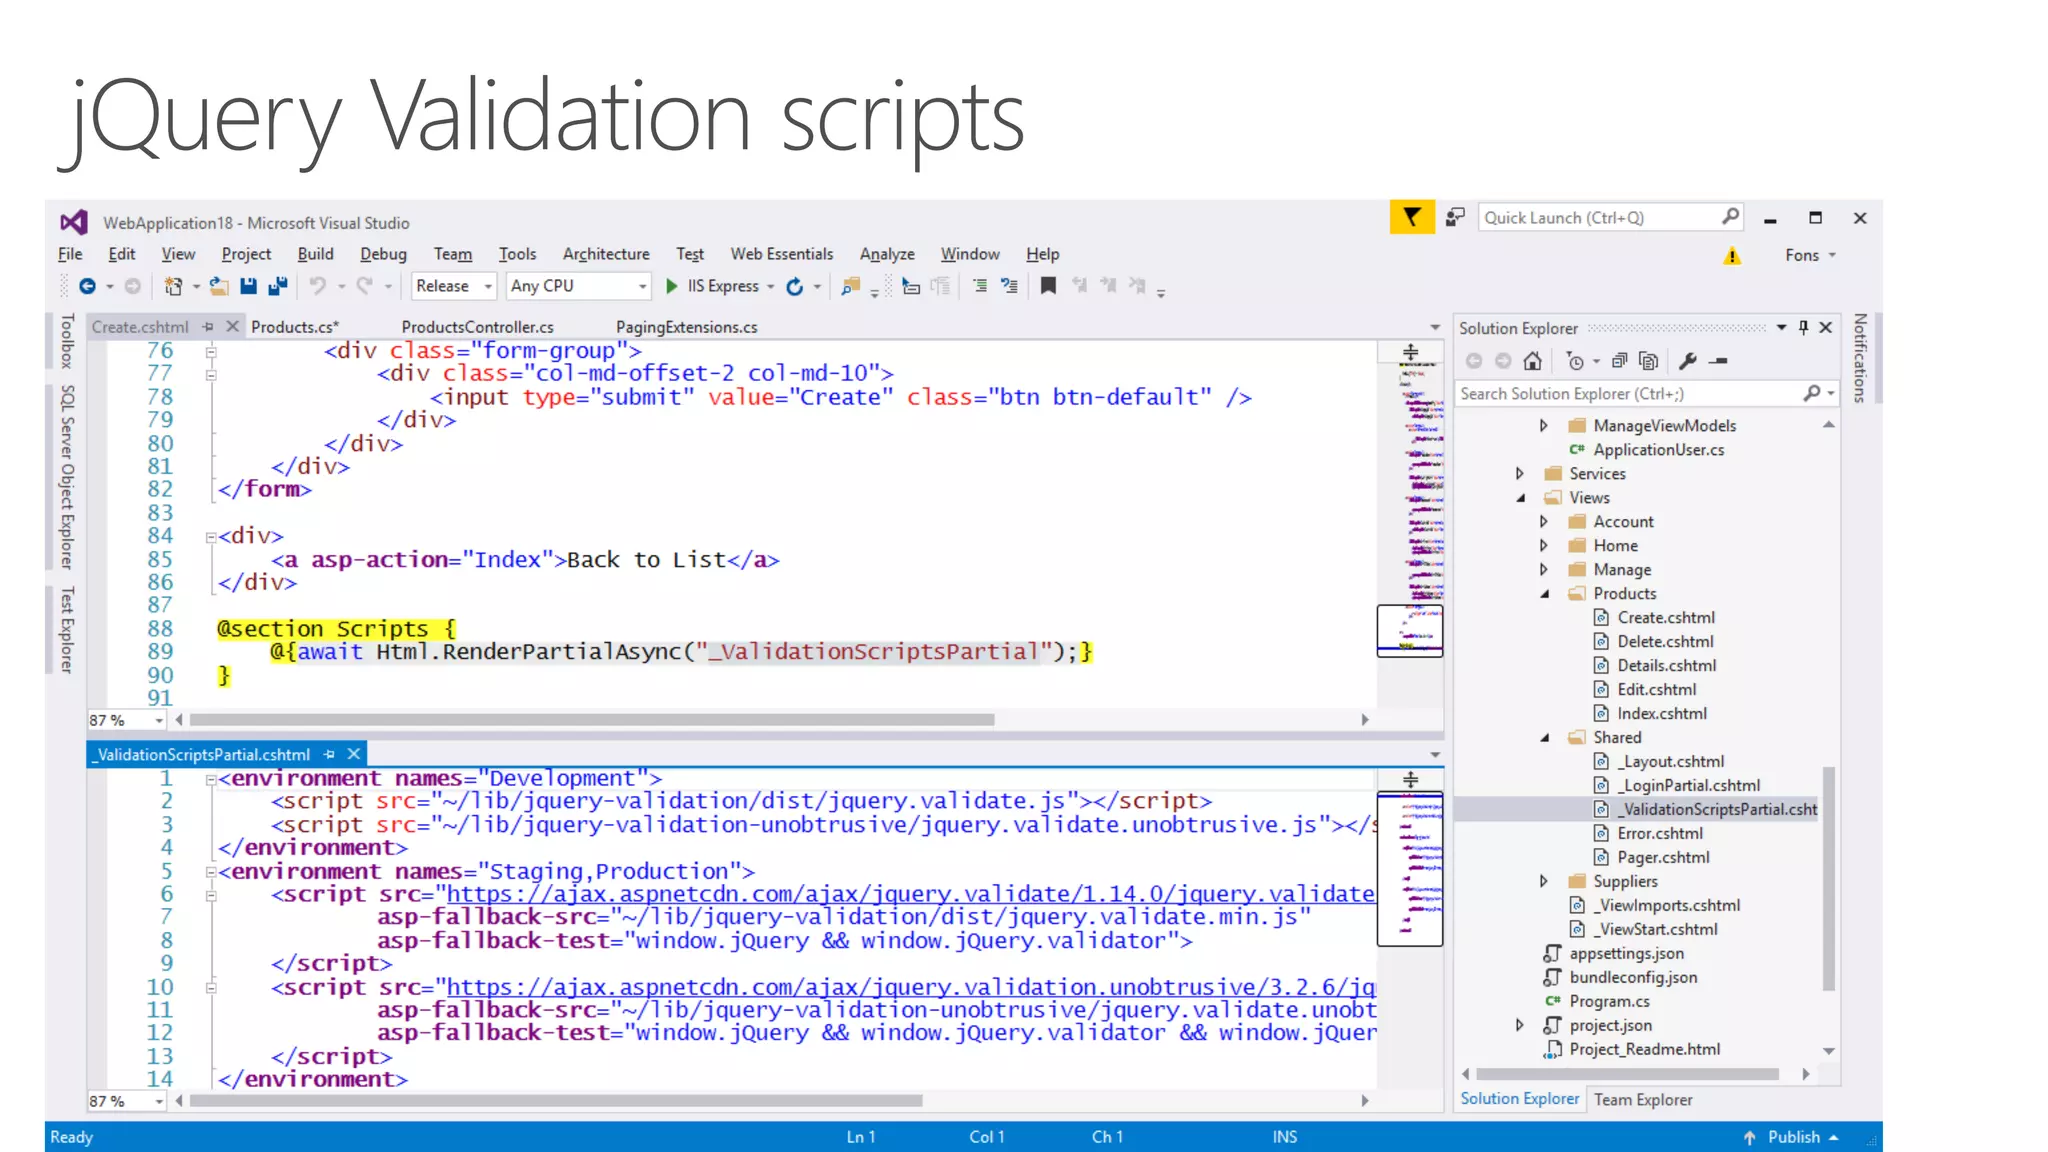Select _Layout.cshtml in Solution Explorer
The image size is (2048, 1152).
coord(1672,762)
